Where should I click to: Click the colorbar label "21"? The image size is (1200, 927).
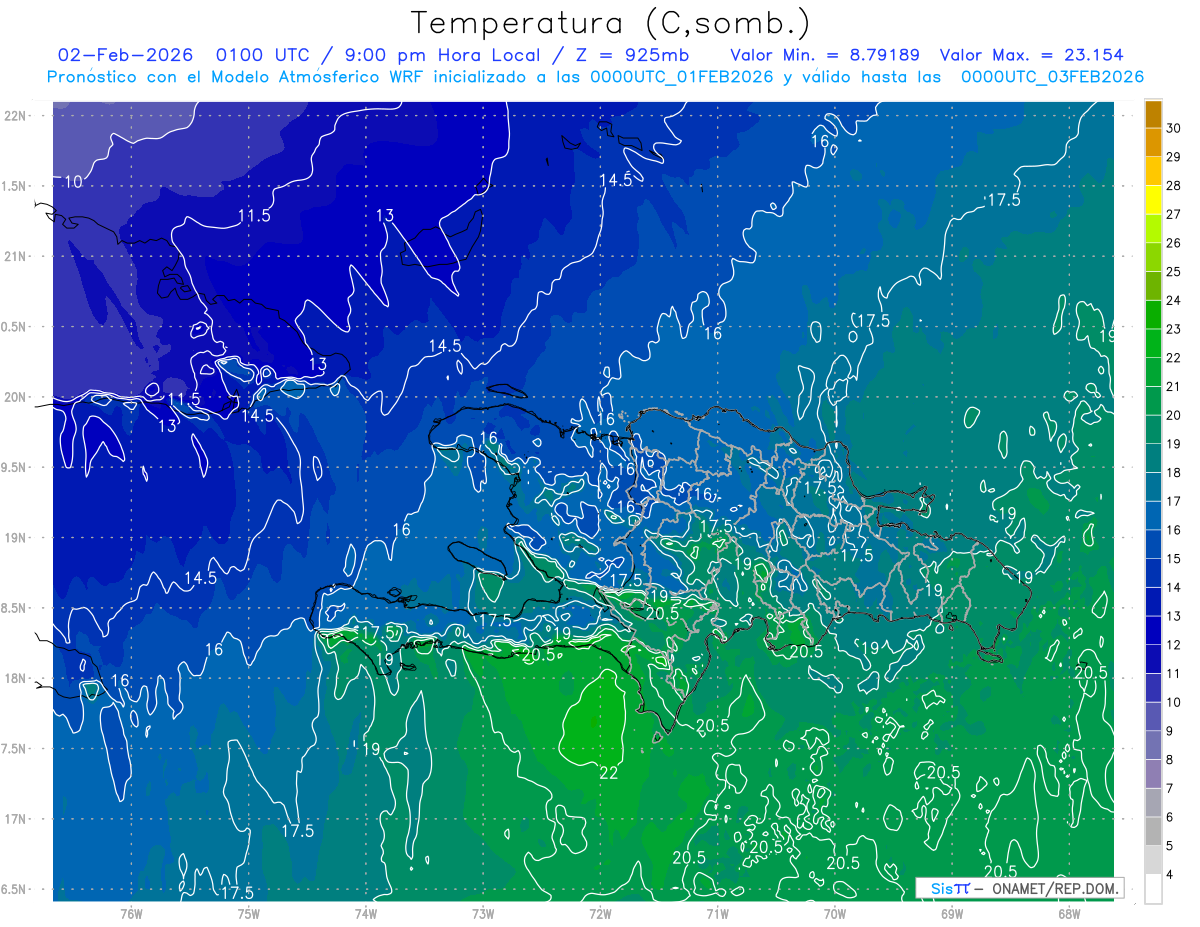(x=1174, y=387)
